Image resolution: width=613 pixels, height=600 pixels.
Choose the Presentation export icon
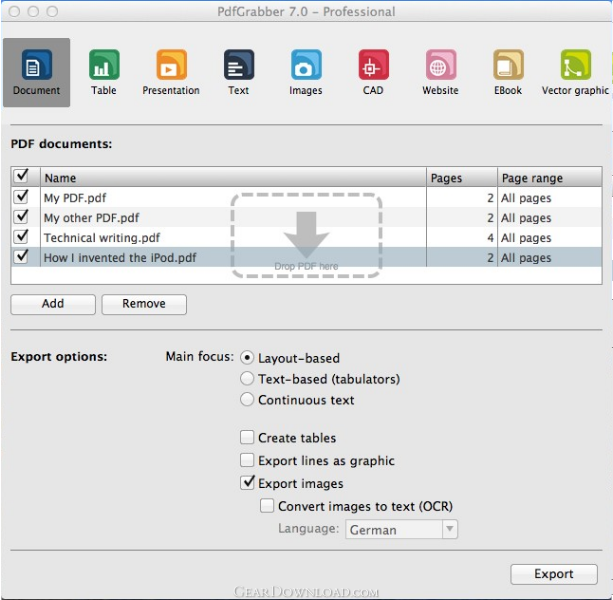(171, 72)
